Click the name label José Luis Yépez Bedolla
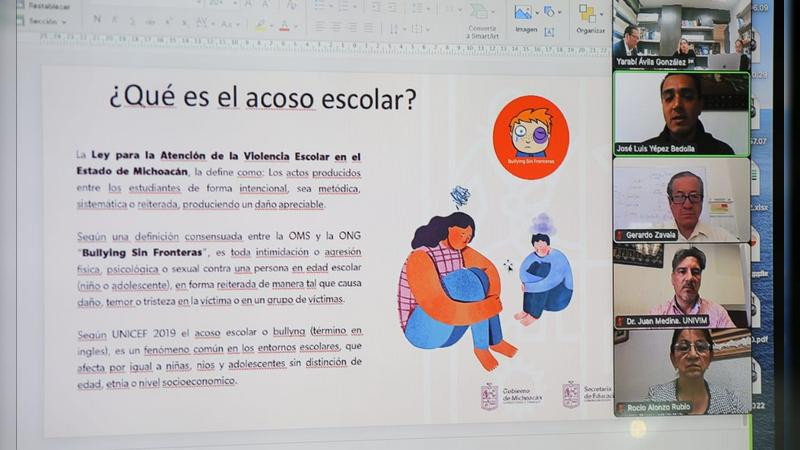Image resolution: width=800 pixels, height=450 pixels. (x=656, y=148)
